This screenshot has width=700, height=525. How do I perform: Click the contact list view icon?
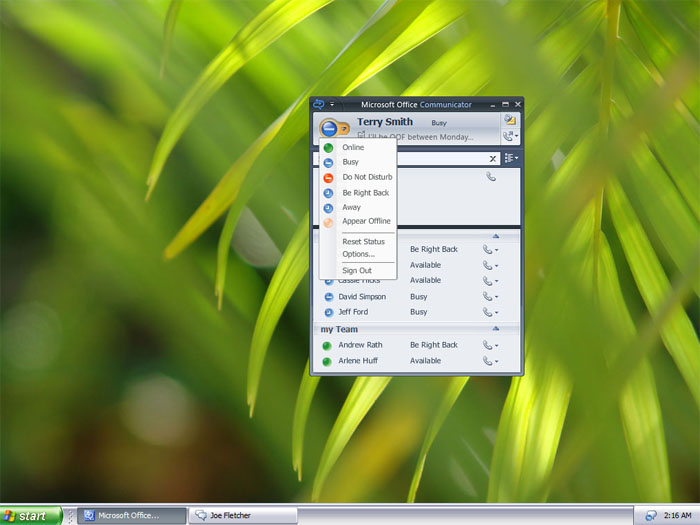click(x=508, y=158)
